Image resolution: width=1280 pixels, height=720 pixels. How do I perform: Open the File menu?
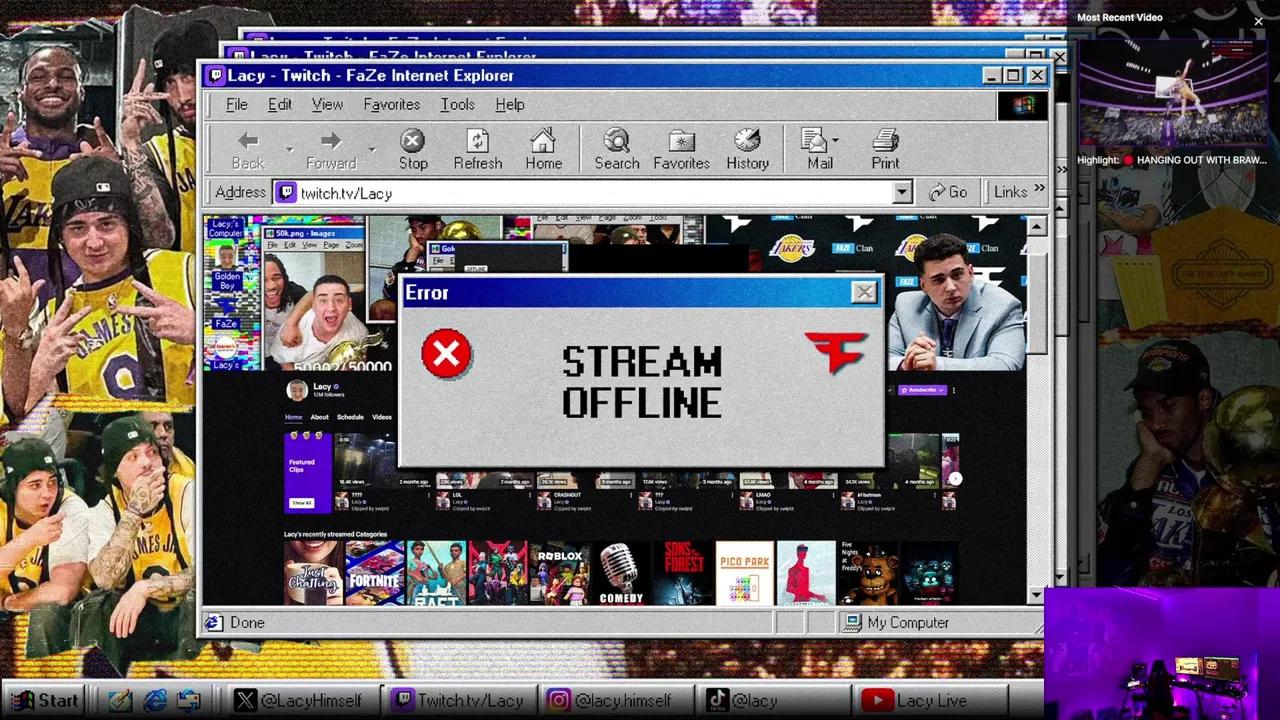click(x=237, y=104)
